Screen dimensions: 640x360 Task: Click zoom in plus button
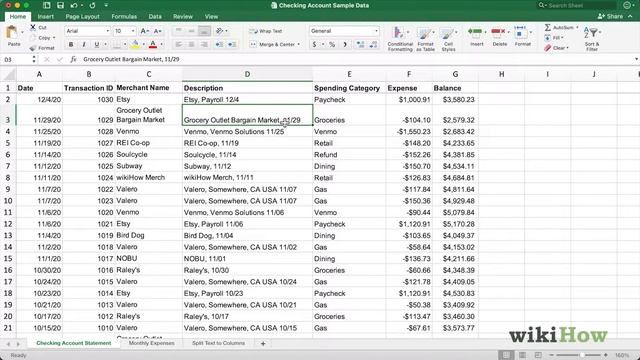pos(605,355)
